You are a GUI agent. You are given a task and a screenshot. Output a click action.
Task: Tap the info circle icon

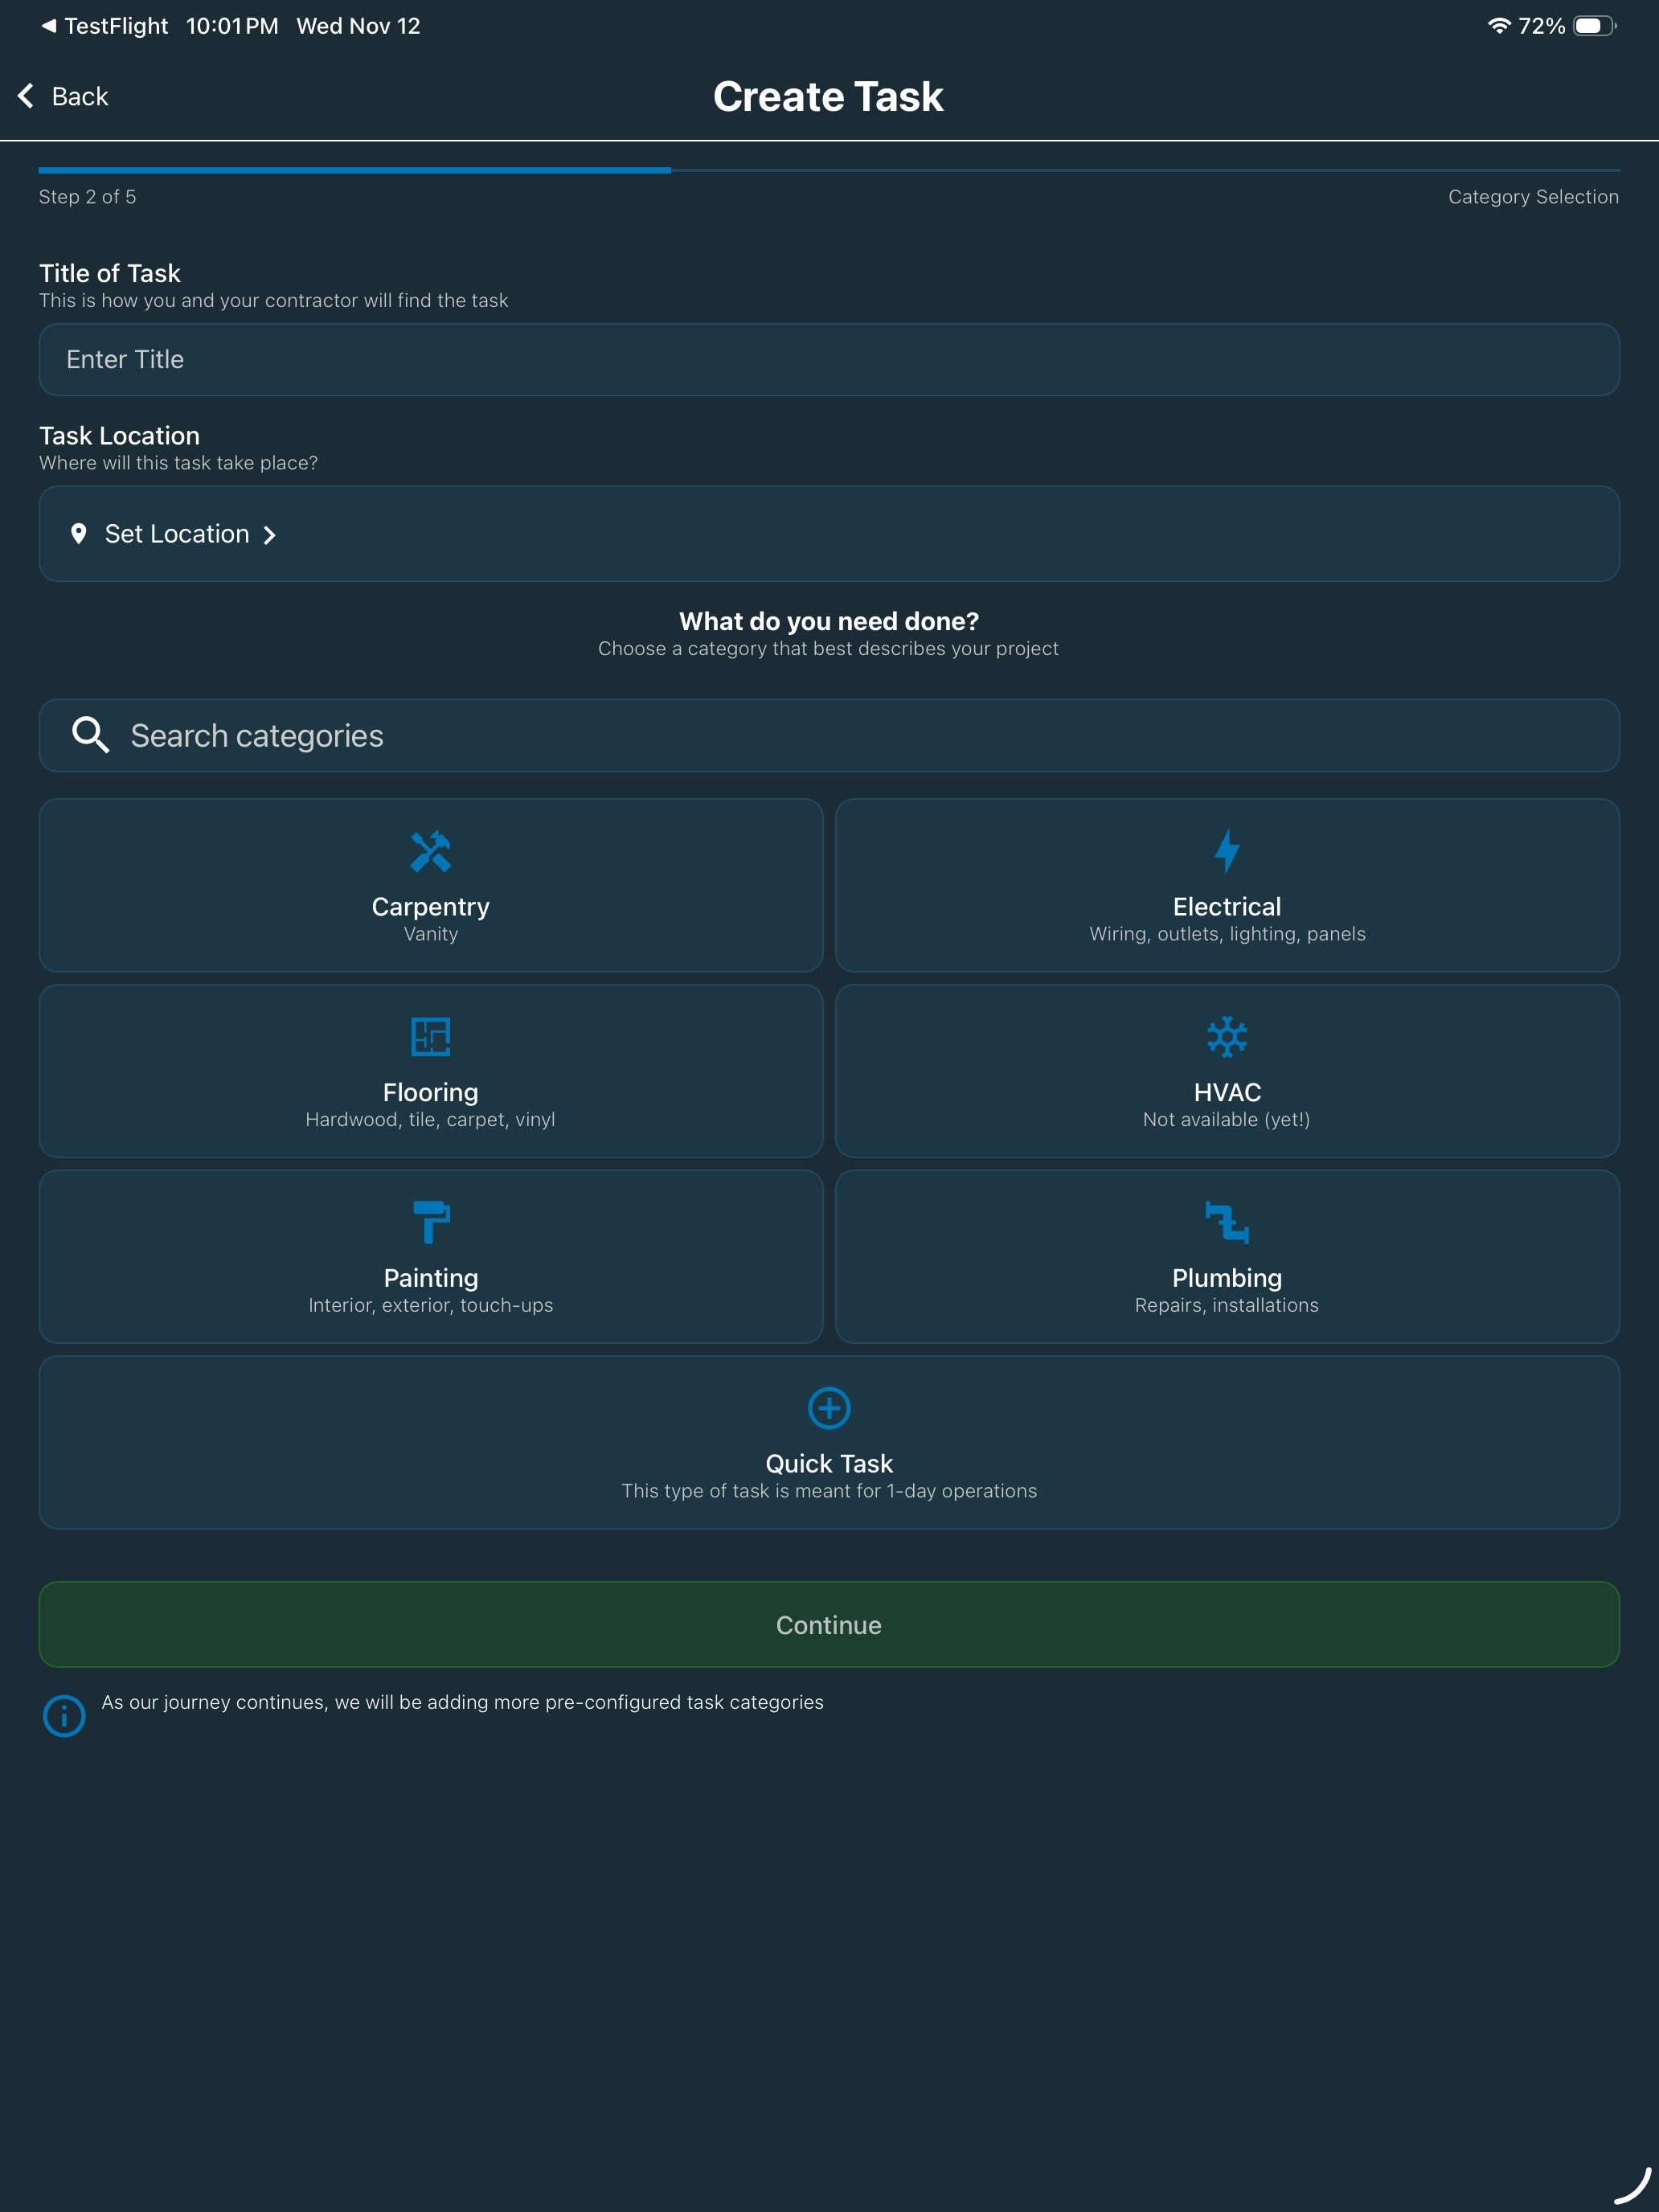coord(64,1716)
